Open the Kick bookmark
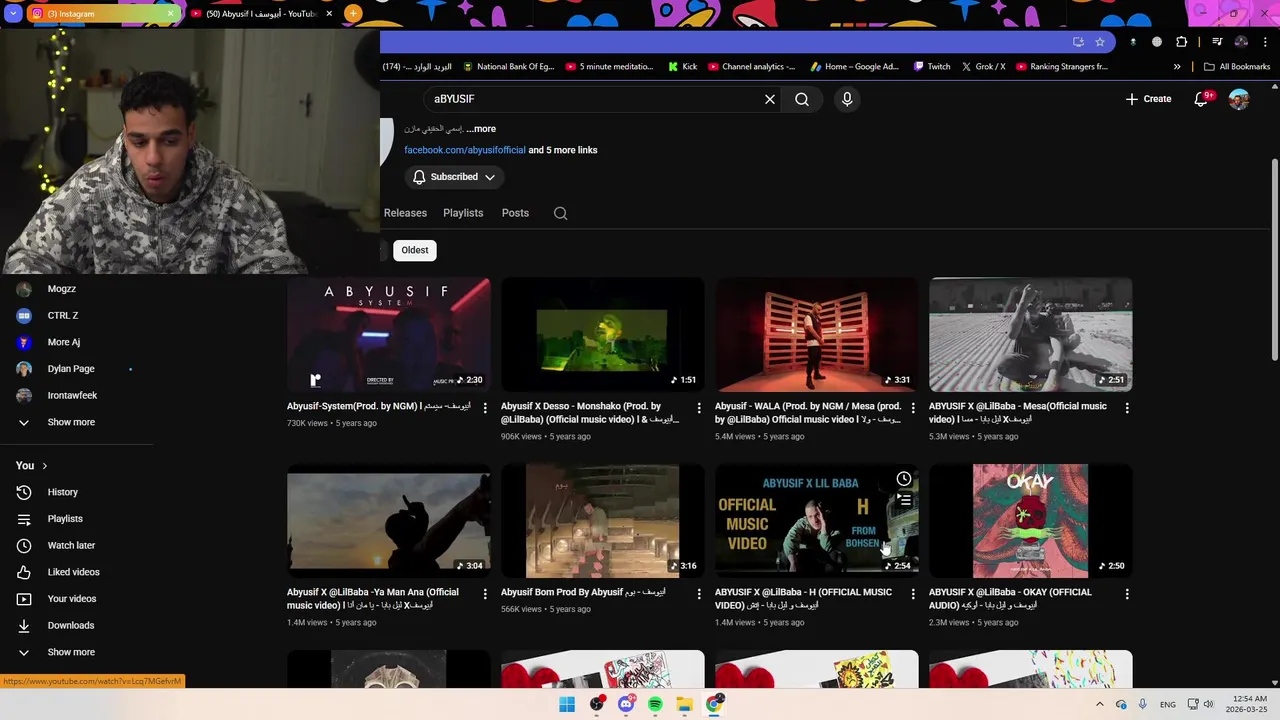The height and width of the screenshot is (720, 1280). (x=682, y=67)
